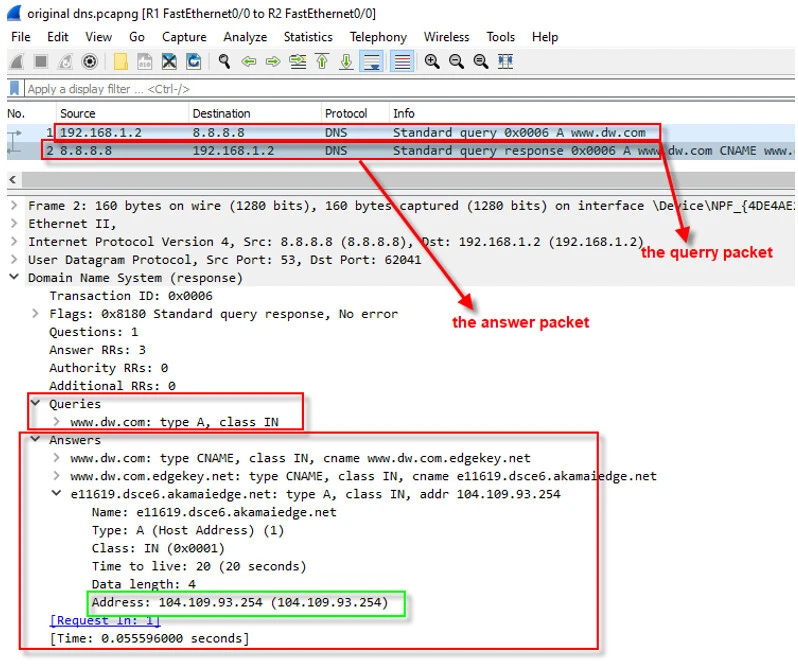Image resolution: width=798 pixels, height=670 pixels.
Task: Click the zoom in magnifier icon
Action: coord(432,62)
